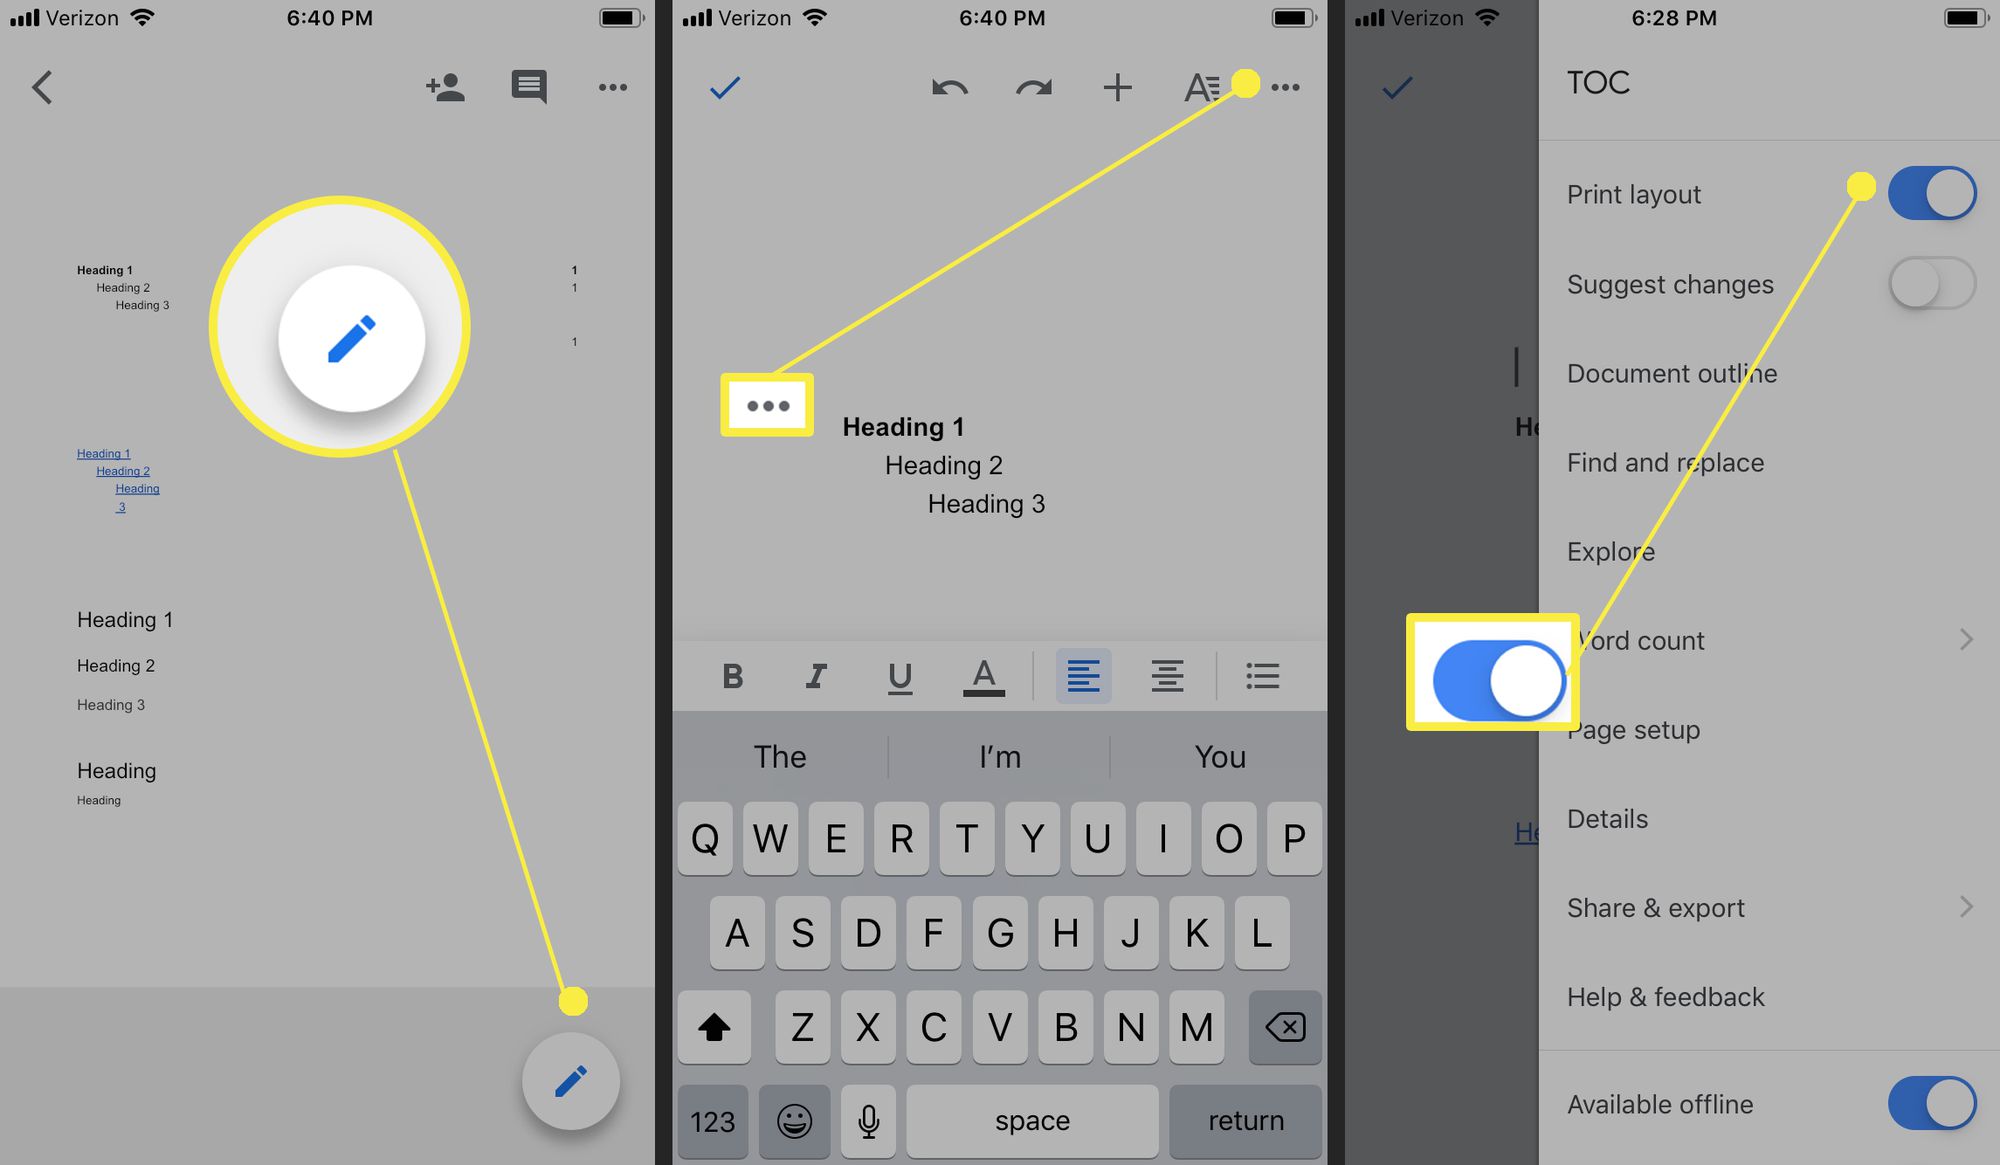This screenshot has width=2000, height=1165.
Task: Select Find and replace option
Action: (1666, 460)
